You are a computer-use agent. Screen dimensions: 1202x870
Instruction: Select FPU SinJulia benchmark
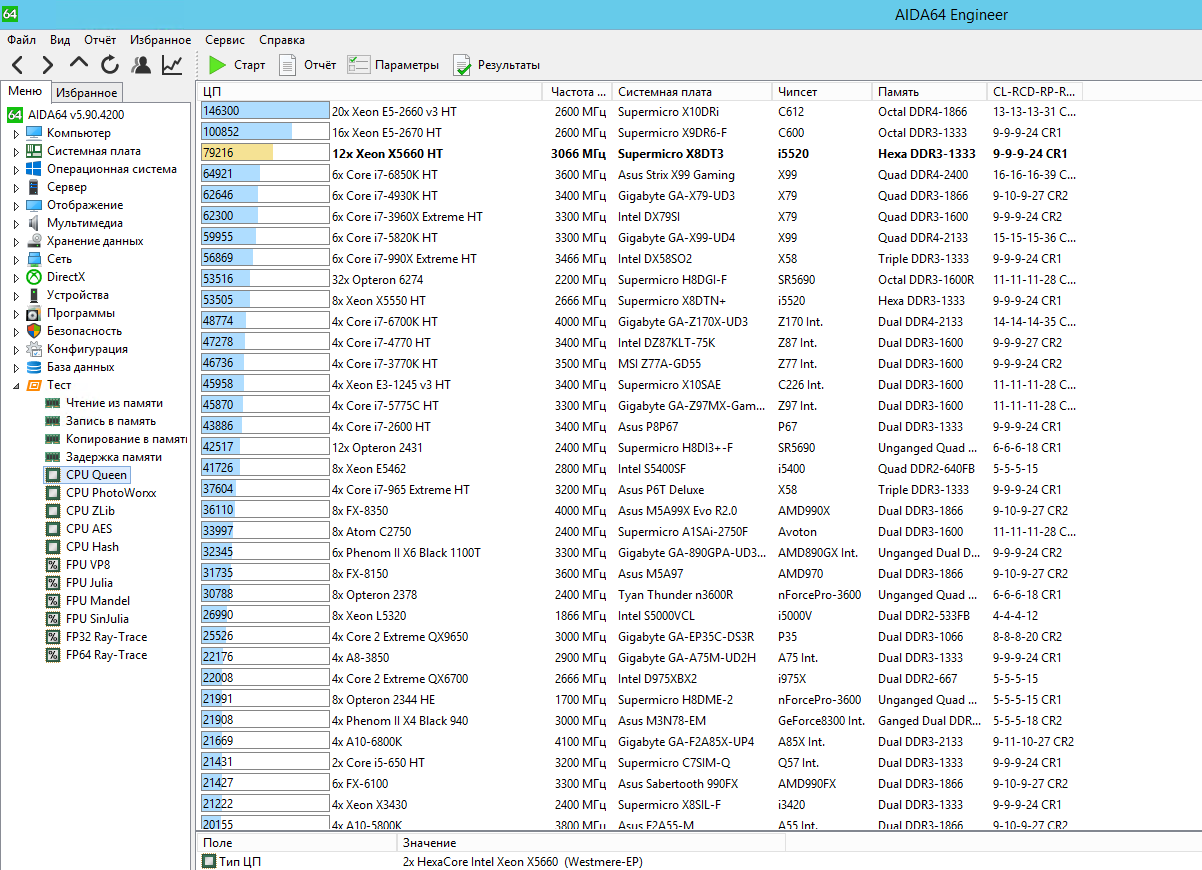(97, 619)
